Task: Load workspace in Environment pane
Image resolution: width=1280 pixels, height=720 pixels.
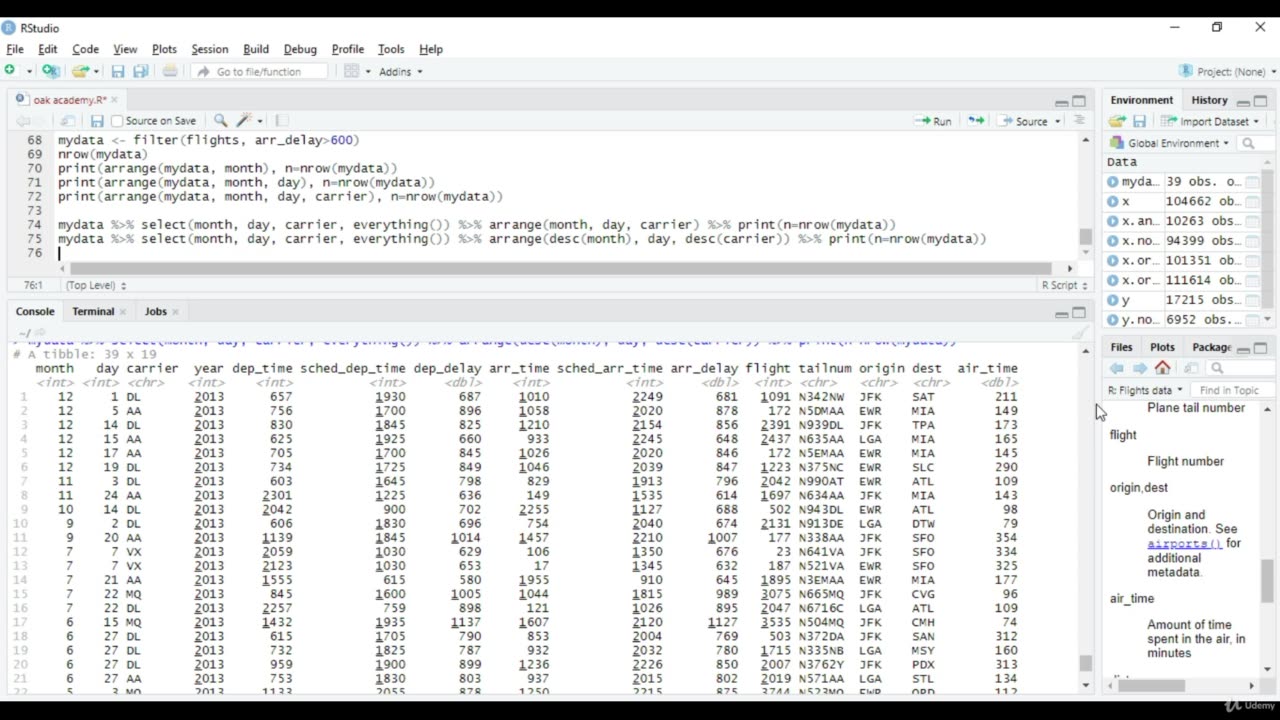Action: (x=1117, y=121)
